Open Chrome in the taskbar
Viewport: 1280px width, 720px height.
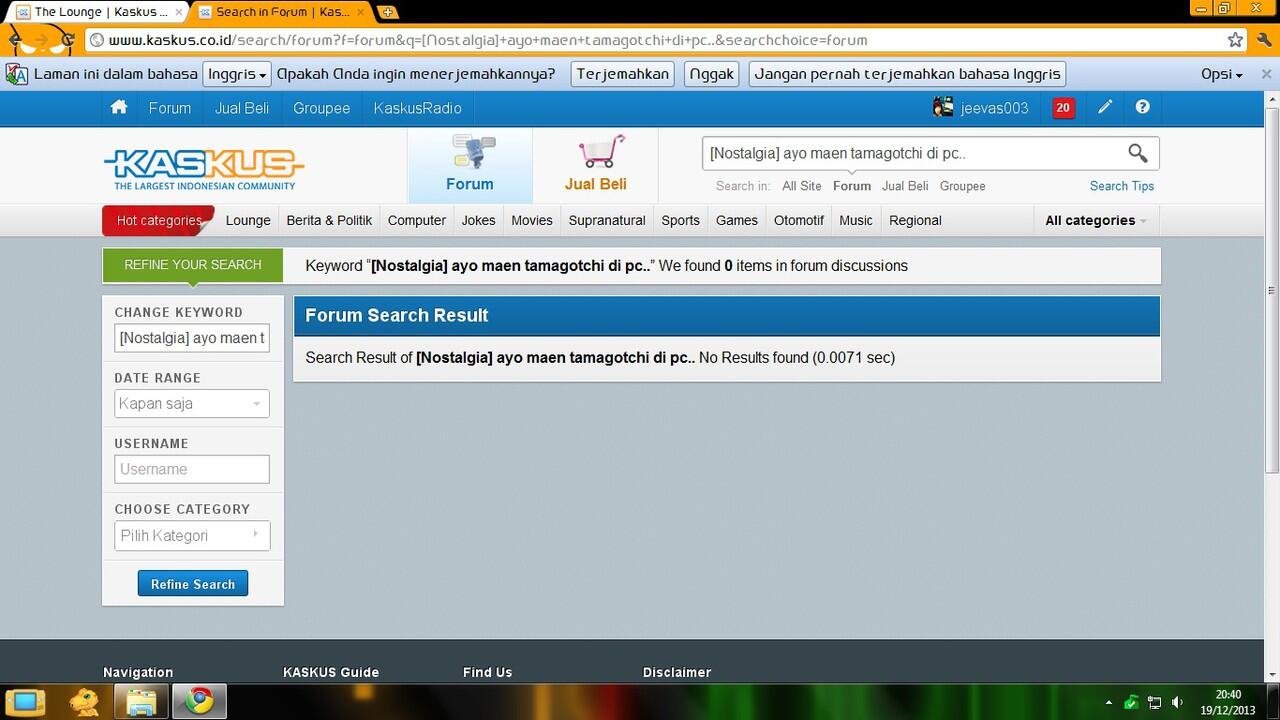[x=199, y=701]
